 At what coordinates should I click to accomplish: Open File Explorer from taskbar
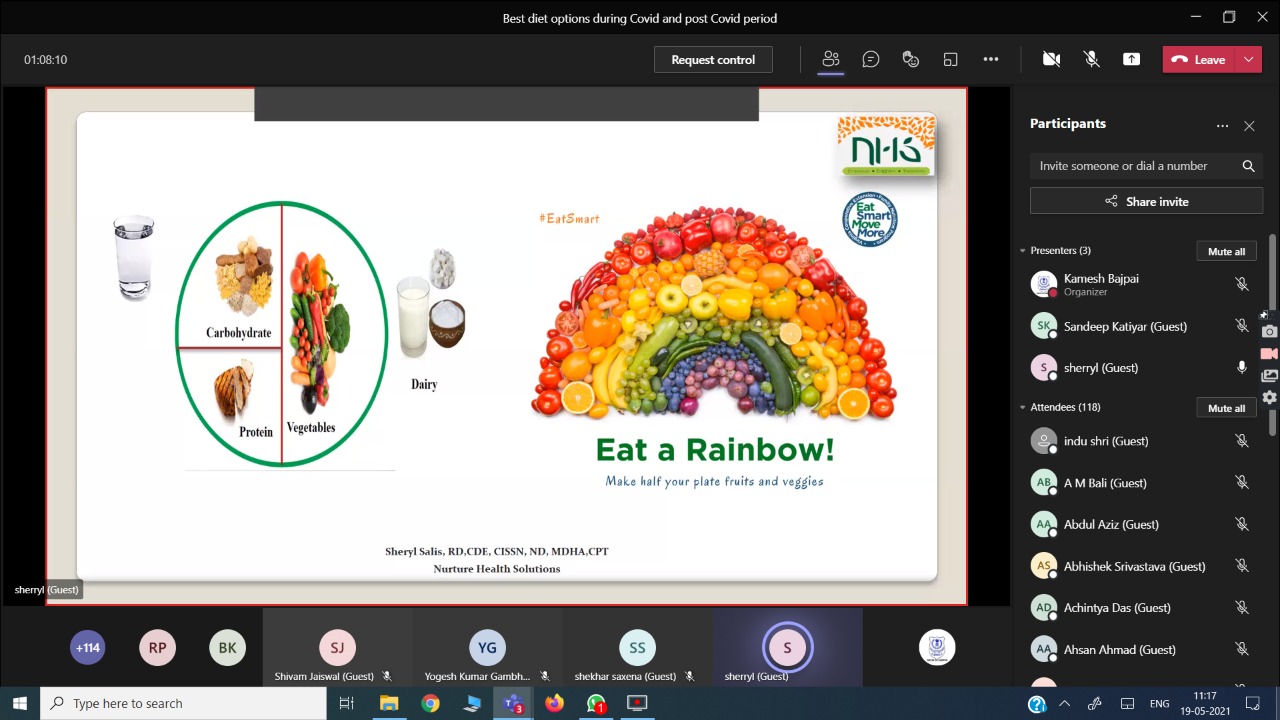coord(388,703)
